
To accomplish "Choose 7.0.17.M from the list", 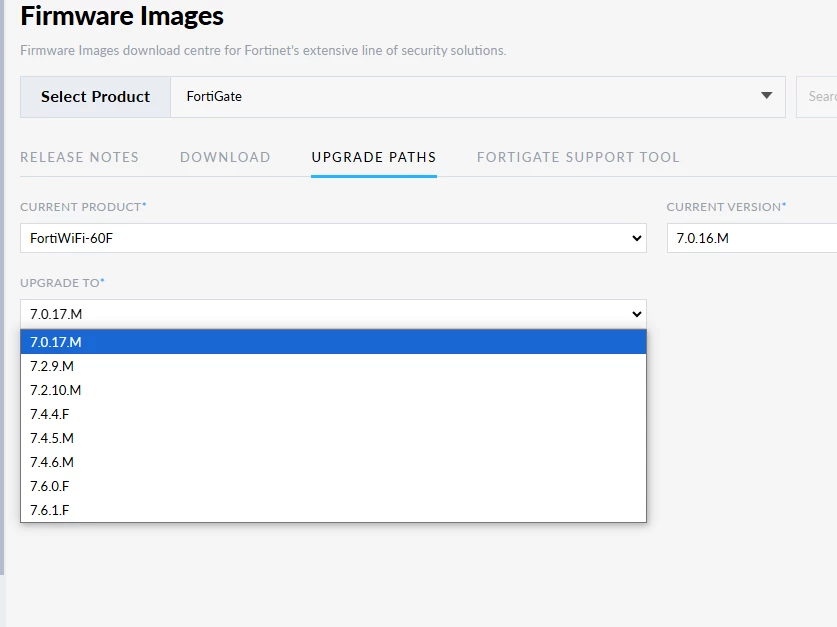I will [x=333, y=342].
